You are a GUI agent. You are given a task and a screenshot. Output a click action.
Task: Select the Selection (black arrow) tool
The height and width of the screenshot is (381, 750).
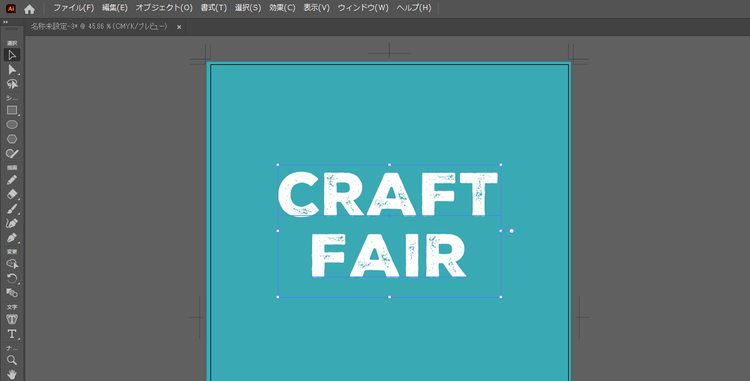pyautogui.click(x=12, y=55)
